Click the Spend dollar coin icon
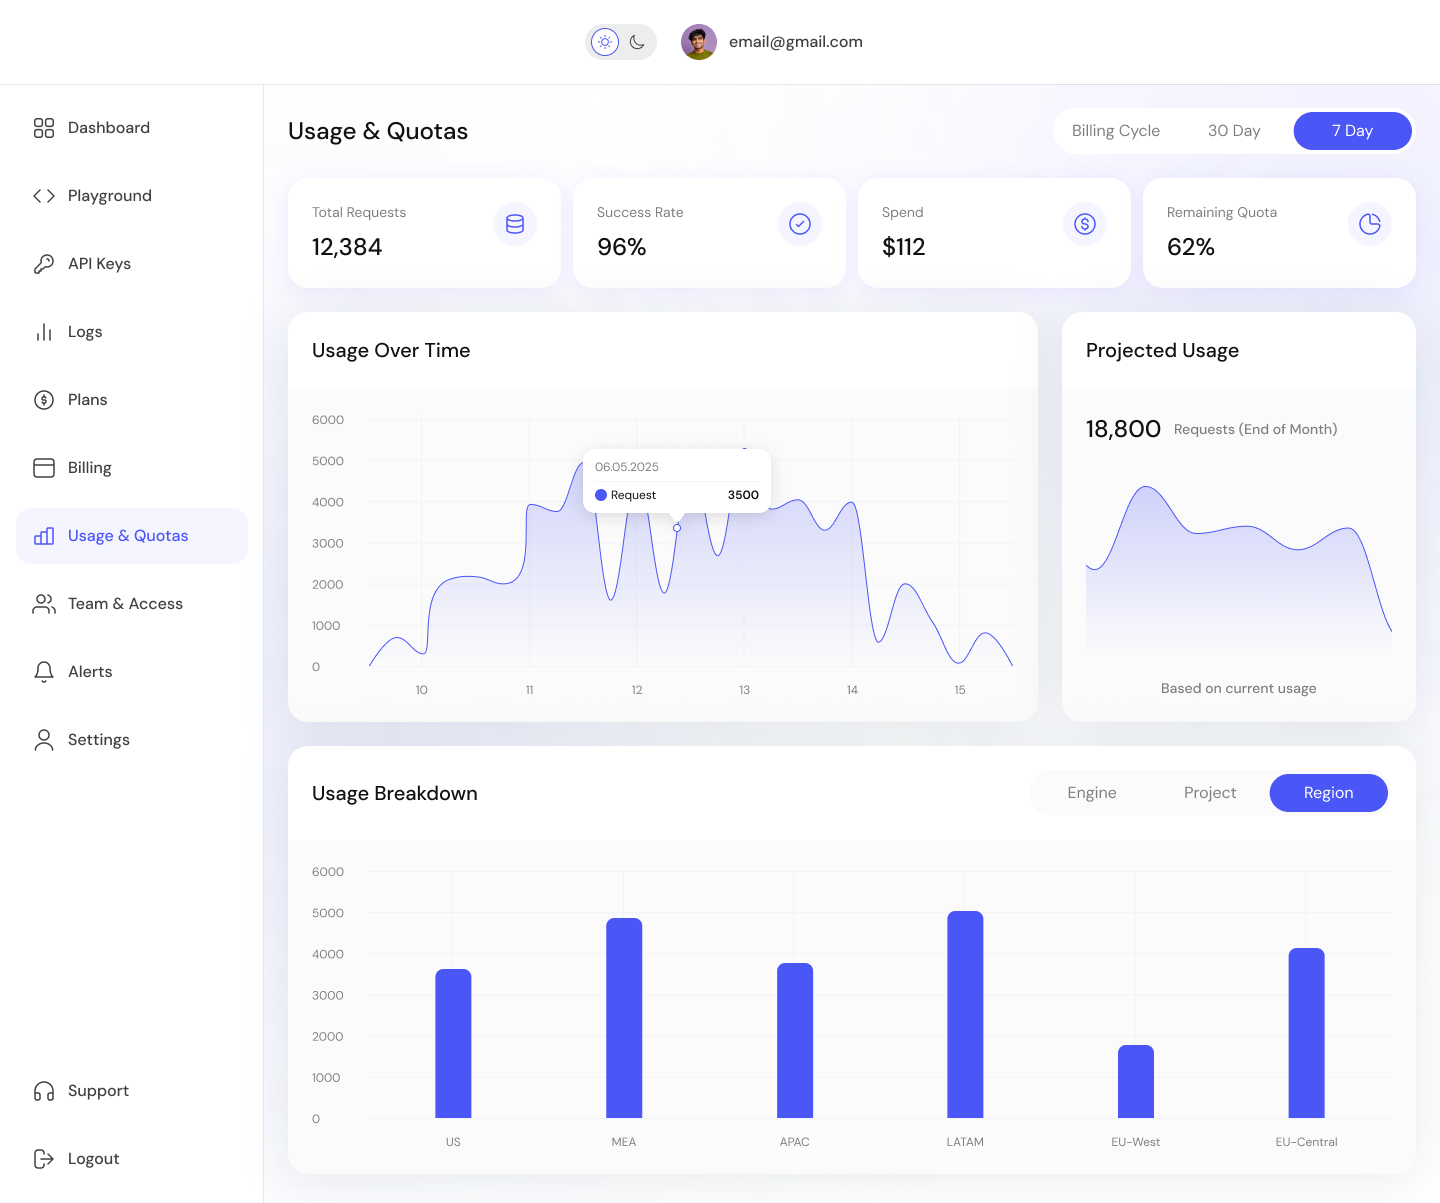The image size is (1440, 1203). tap(1084, 224)
